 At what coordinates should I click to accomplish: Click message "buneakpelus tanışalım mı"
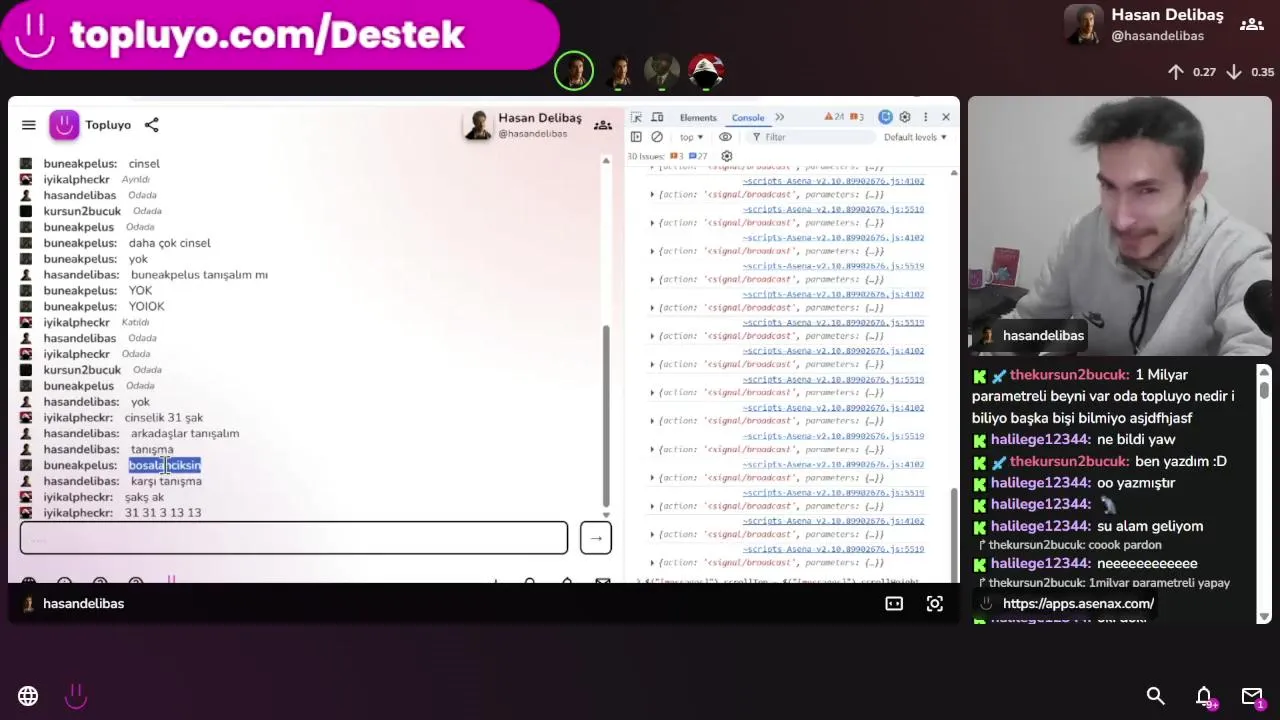tap(199, 275)
